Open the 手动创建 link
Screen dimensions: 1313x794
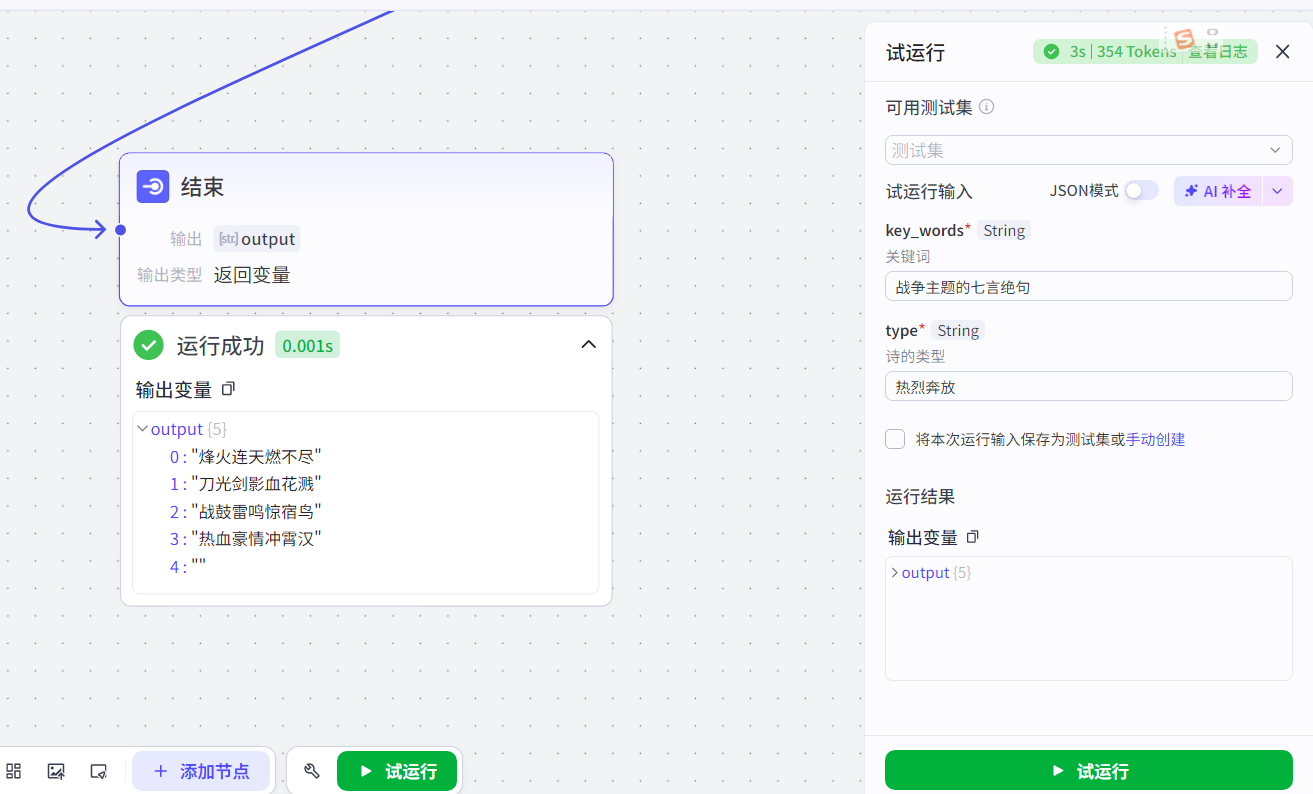click(1155, 439)
